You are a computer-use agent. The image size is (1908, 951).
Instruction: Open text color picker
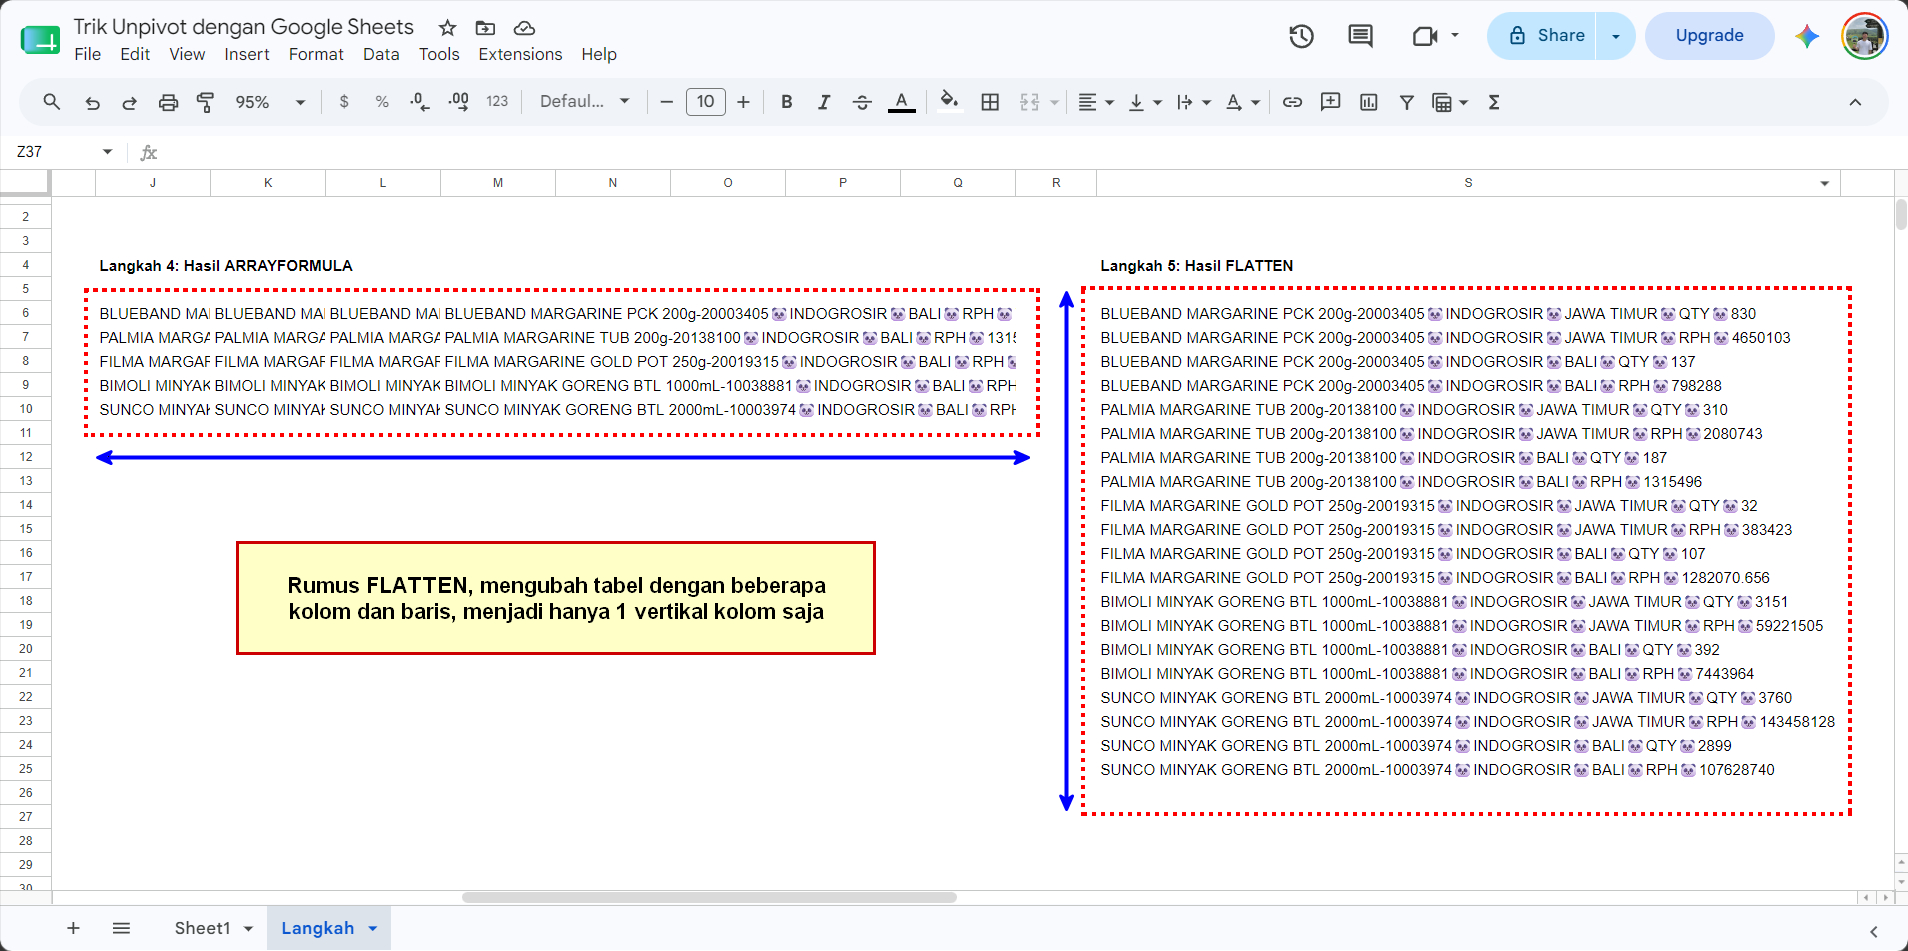[902, 102]
